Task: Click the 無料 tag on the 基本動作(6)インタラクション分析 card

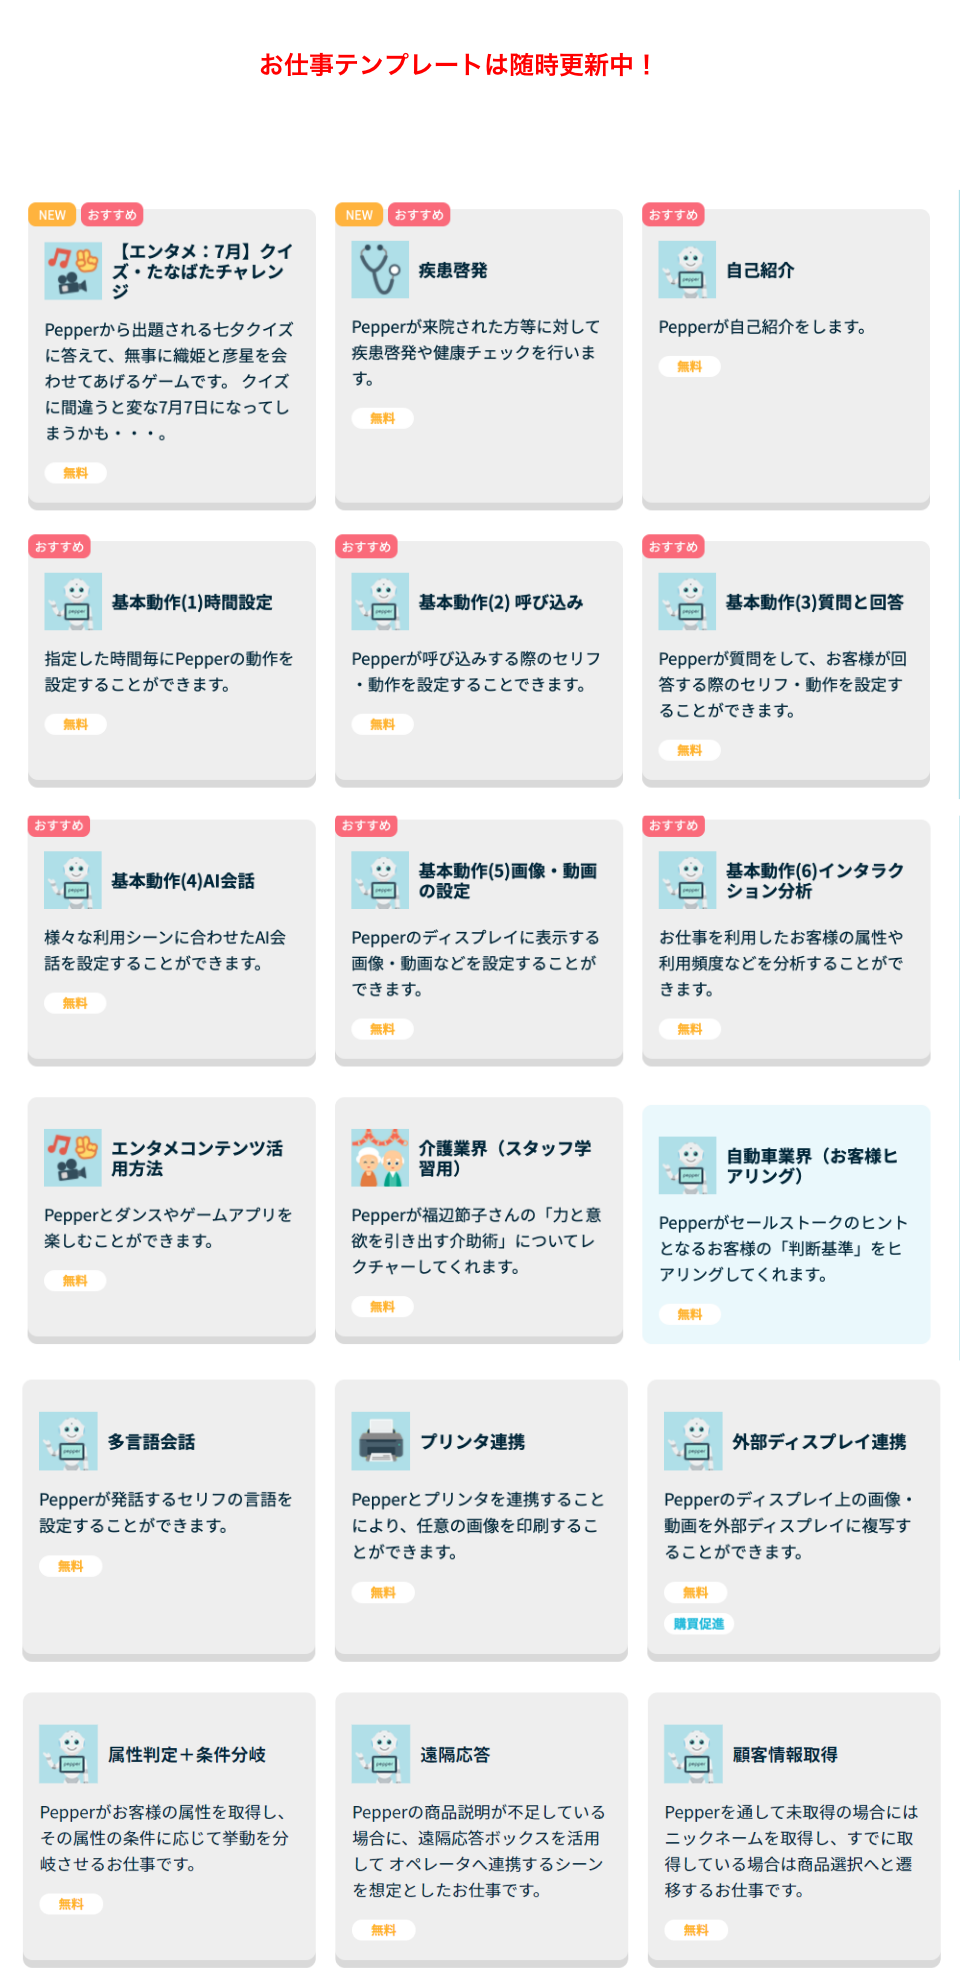Action: click(x=691, y=1029)
